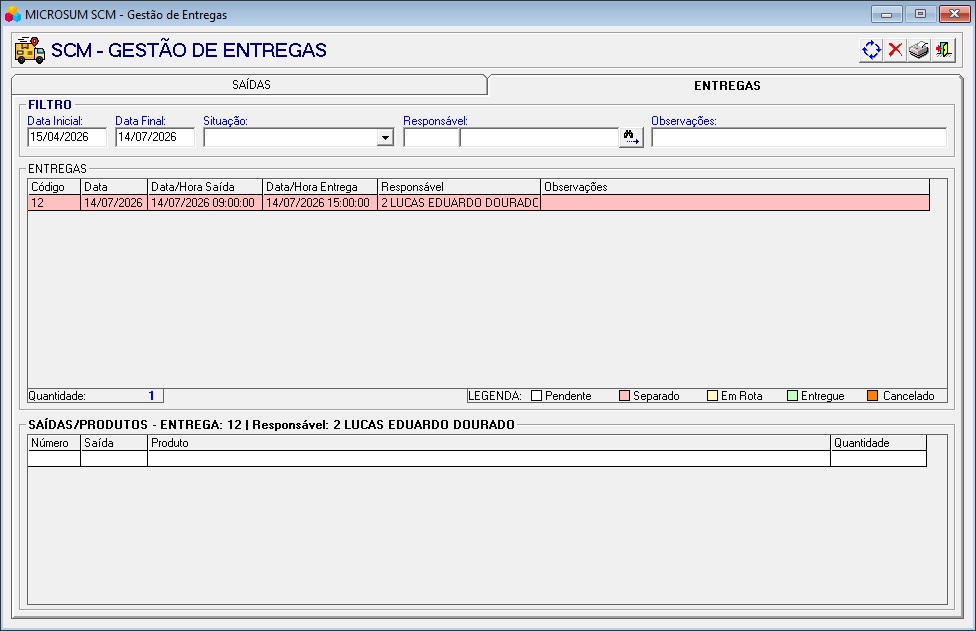The image size is (976, 631).
Task: Click the refresh arrows toolbar icon
Action: click(871, 50)
